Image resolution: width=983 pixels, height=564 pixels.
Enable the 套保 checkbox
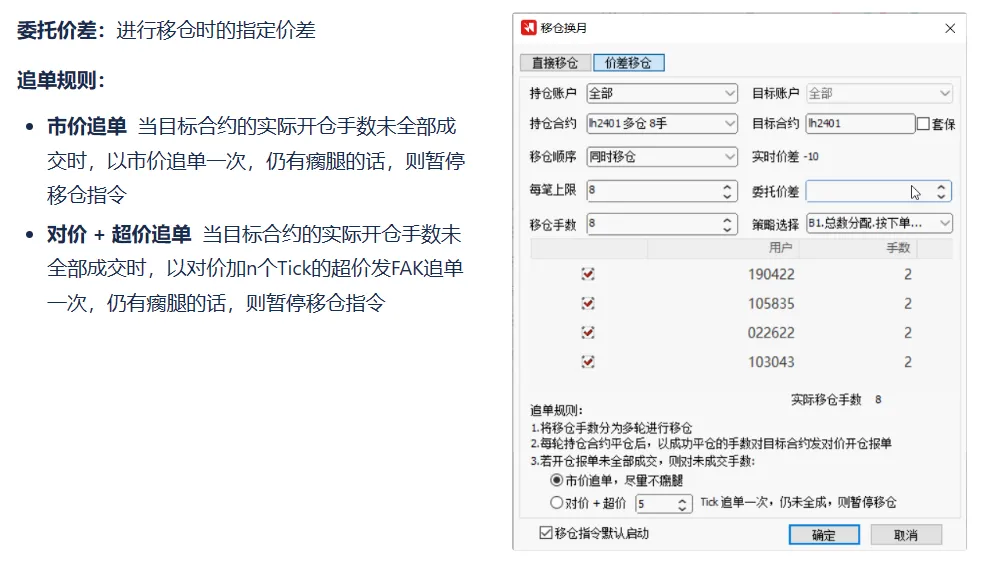pos(923,124)
